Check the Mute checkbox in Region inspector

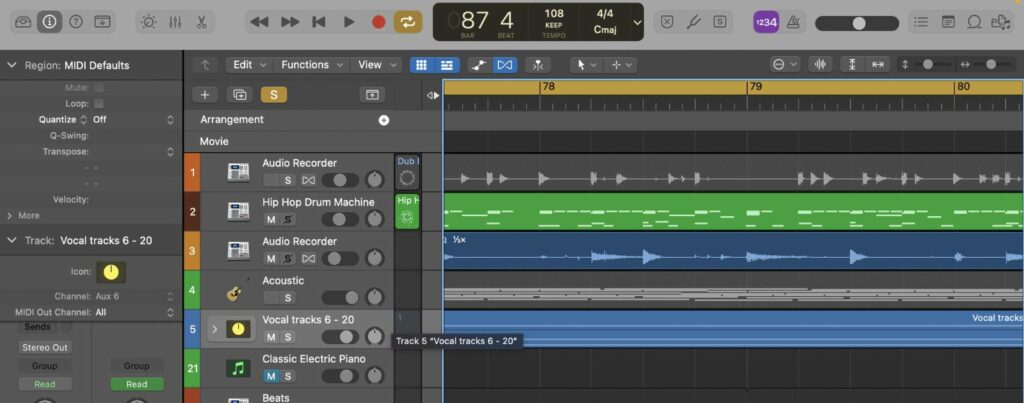click(99, 88)
